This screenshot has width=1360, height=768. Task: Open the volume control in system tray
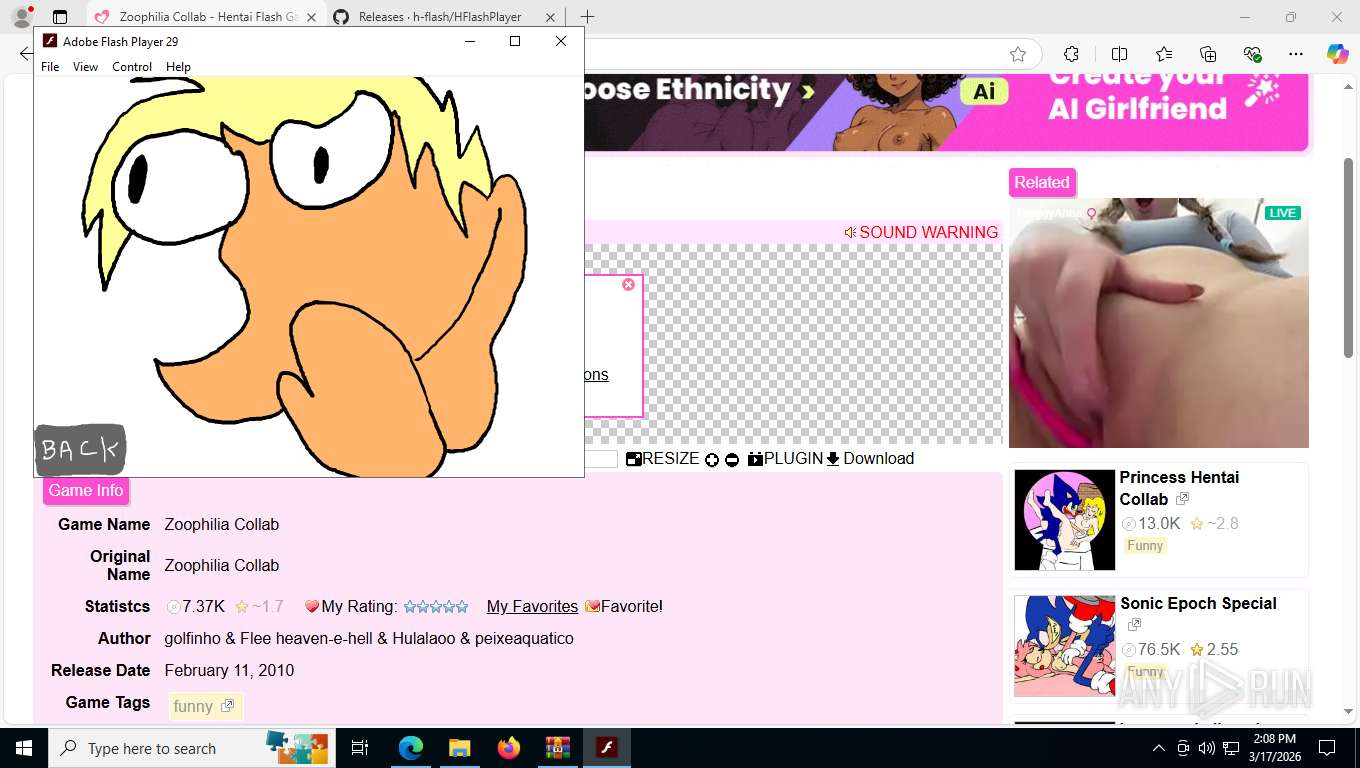[1207, 748]
